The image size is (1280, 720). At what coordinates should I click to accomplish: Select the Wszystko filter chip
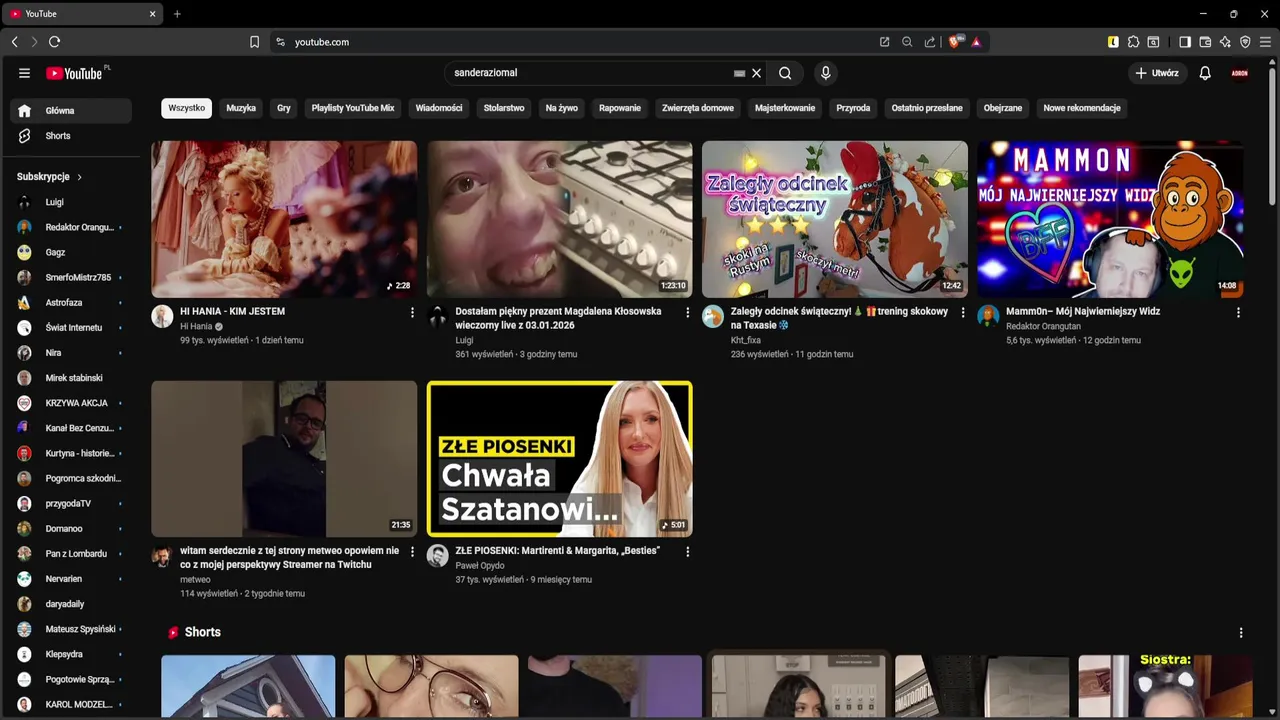click(x=187, y=108)
